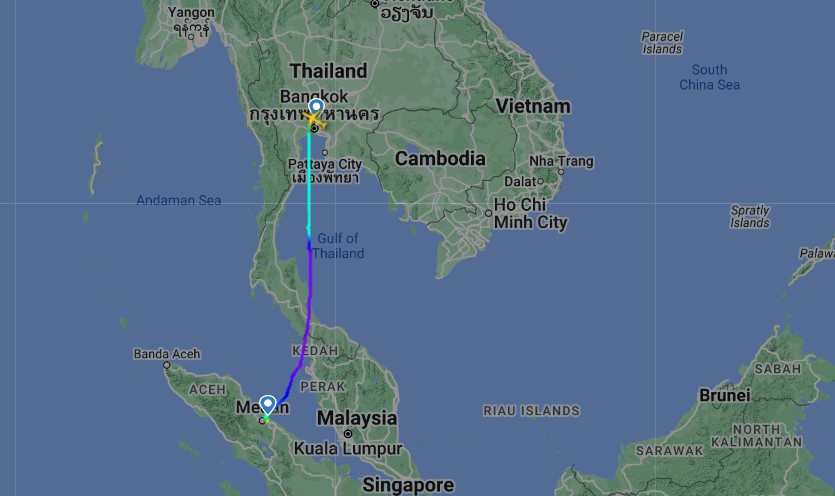The image size is (835, 496).
Task: Select the destination pin marker at Bangkok
Action: [x=316, y=108]
